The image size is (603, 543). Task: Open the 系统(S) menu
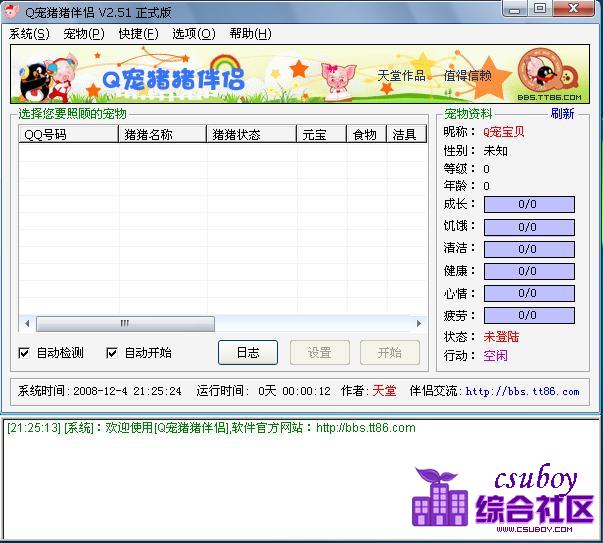(x=29, y=33)
